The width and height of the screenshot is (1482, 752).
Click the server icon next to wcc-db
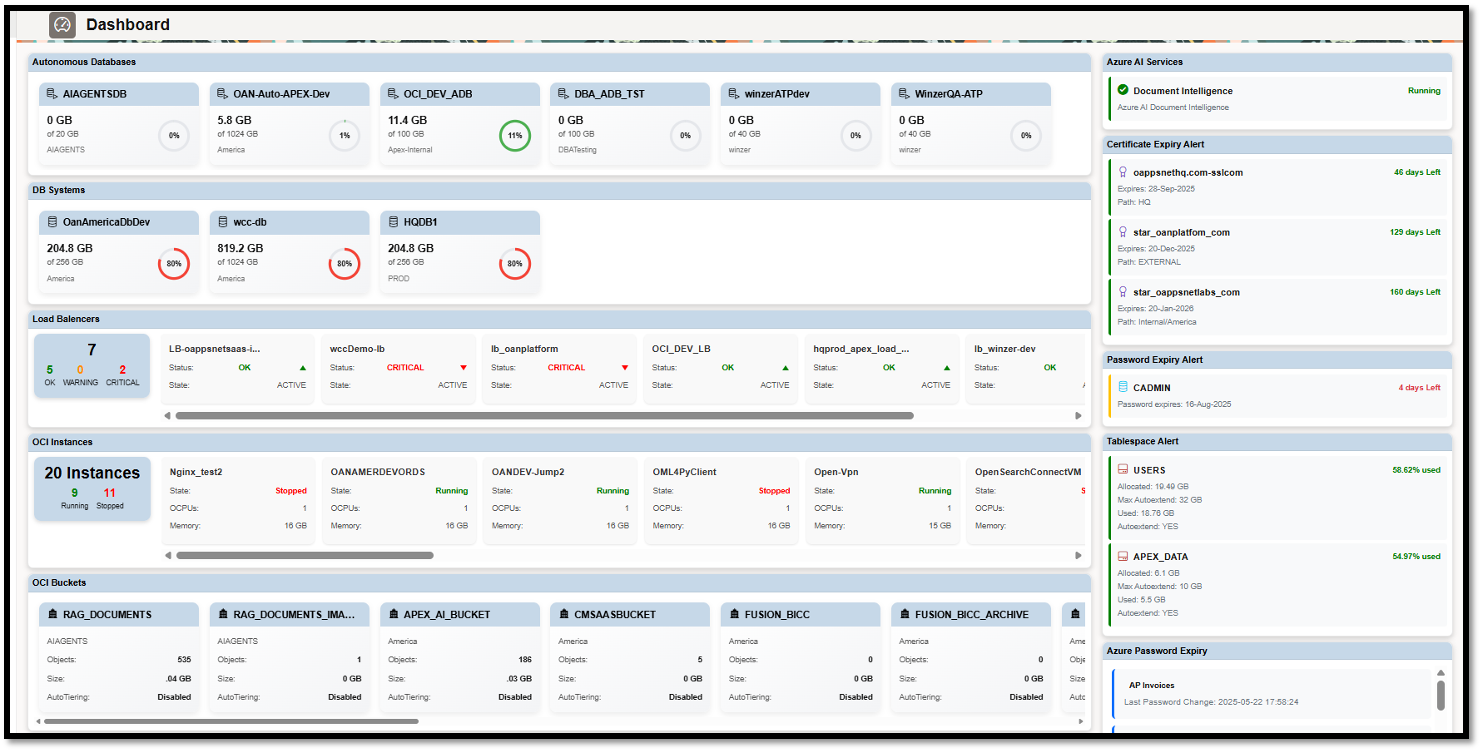[x=222, y=222]
